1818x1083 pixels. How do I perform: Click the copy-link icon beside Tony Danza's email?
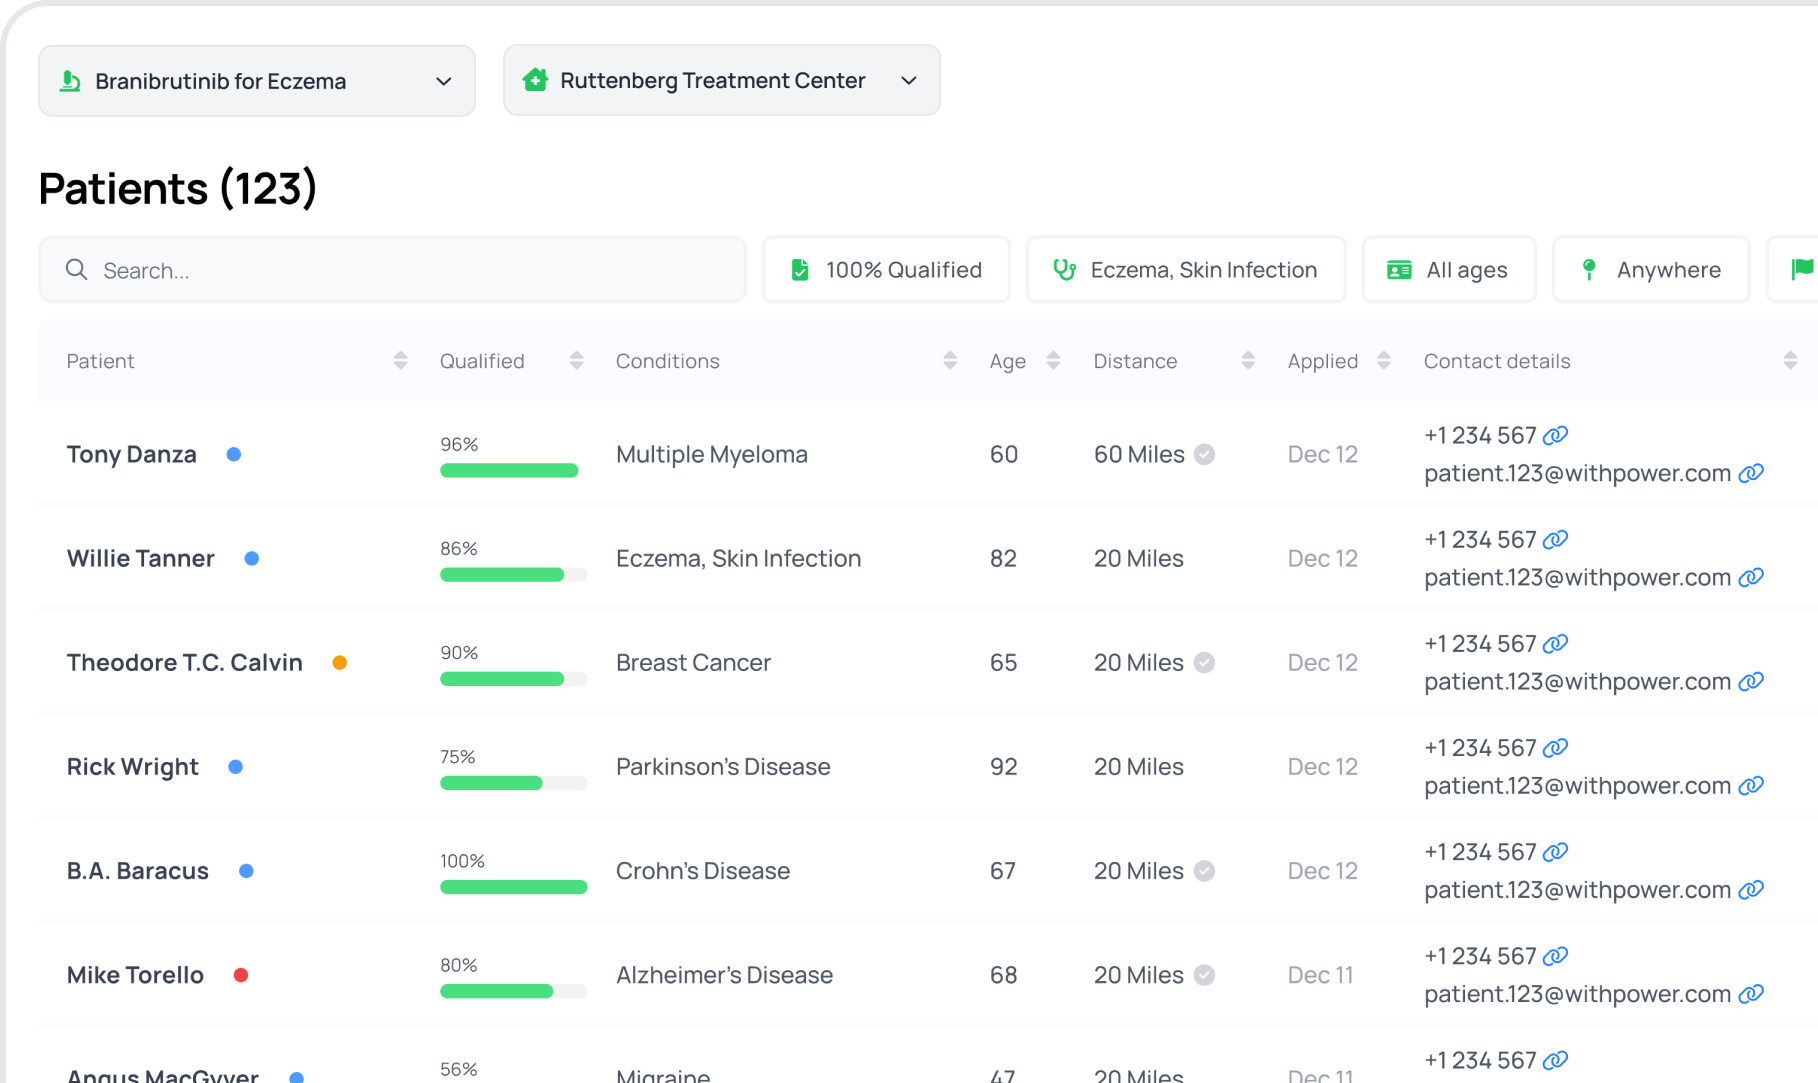coord(1751,473)
